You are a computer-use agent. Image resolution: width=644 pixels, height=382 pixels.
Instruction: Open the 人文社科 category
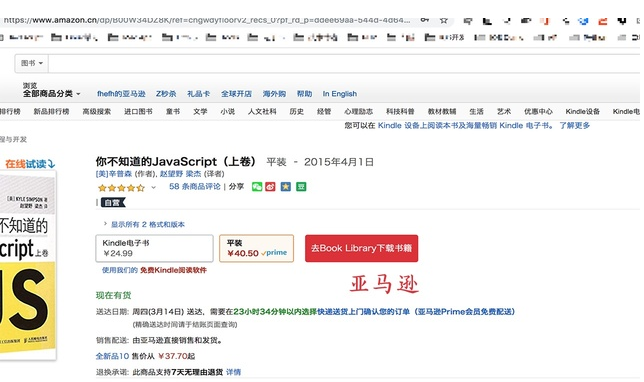[x=262, y=111]
